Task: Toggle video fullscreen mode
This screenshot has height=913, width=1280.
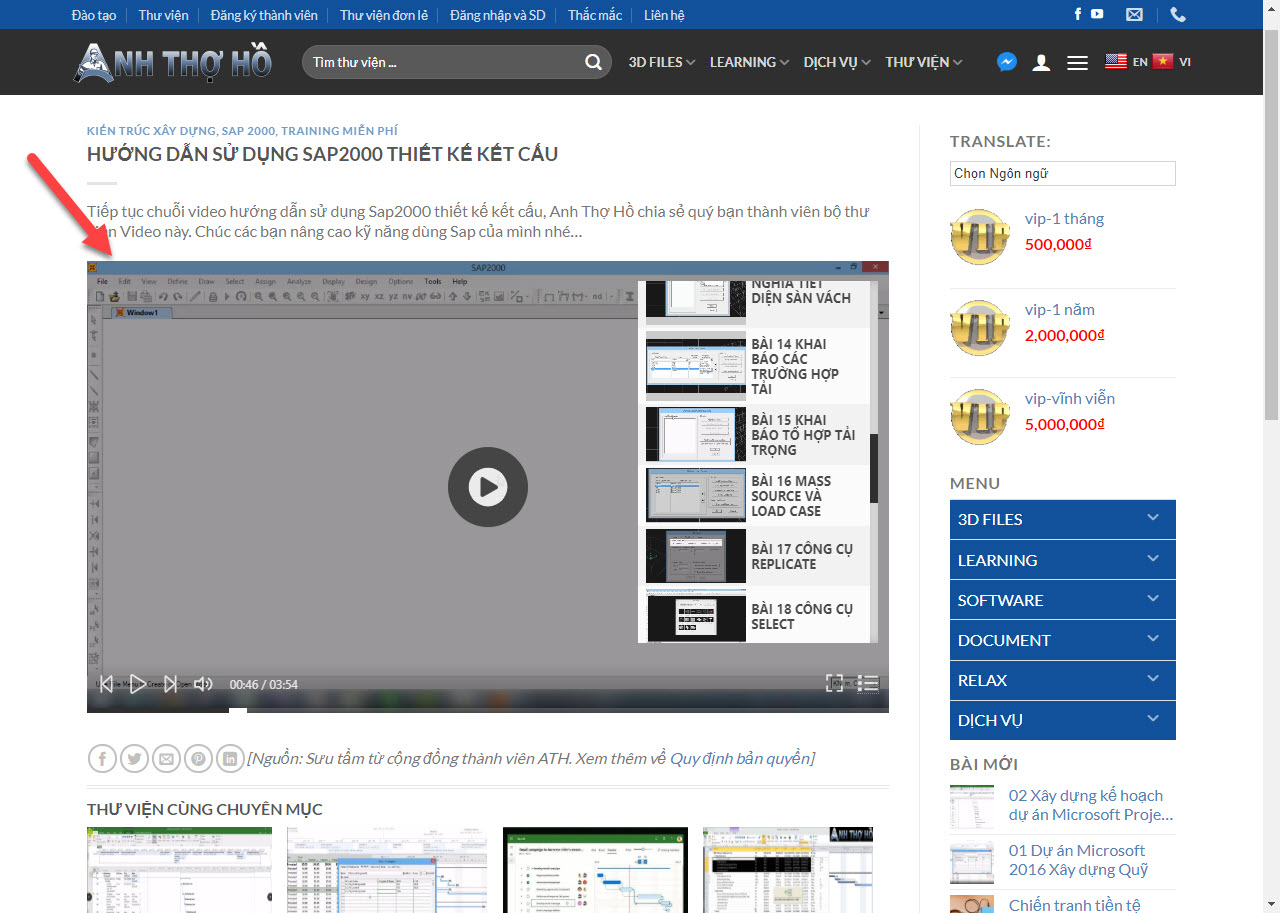Action: (x=834, y=684)
